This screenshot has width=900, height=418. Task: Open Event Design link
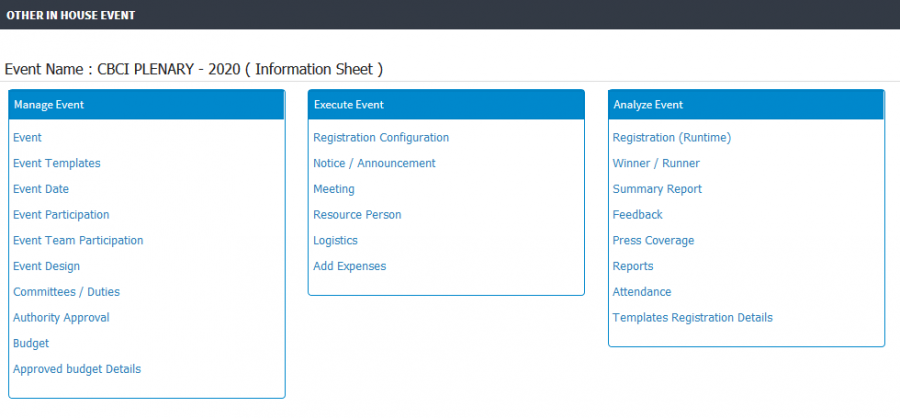[46, 266]
